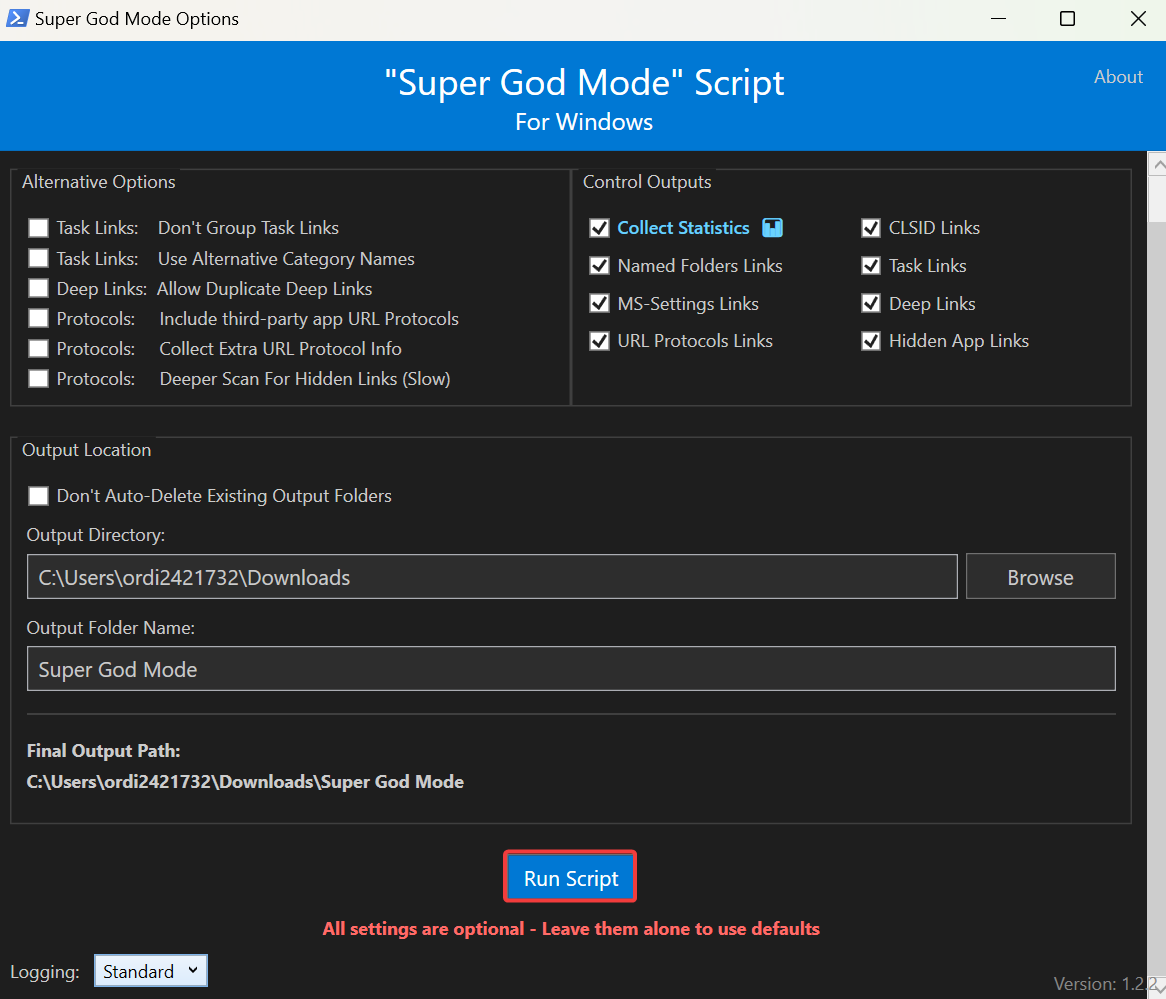Maximize the Super God Mode Options window

coord(1067,19)
